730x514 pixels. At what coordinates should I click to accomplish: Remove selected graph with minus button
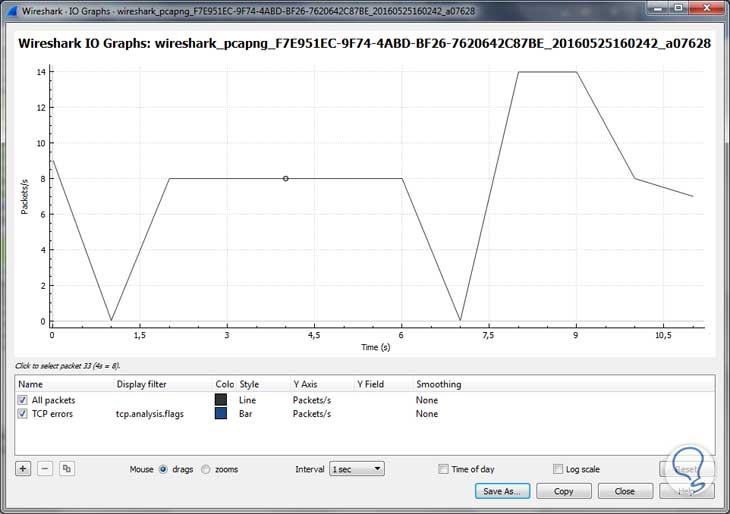pos(45,468)
